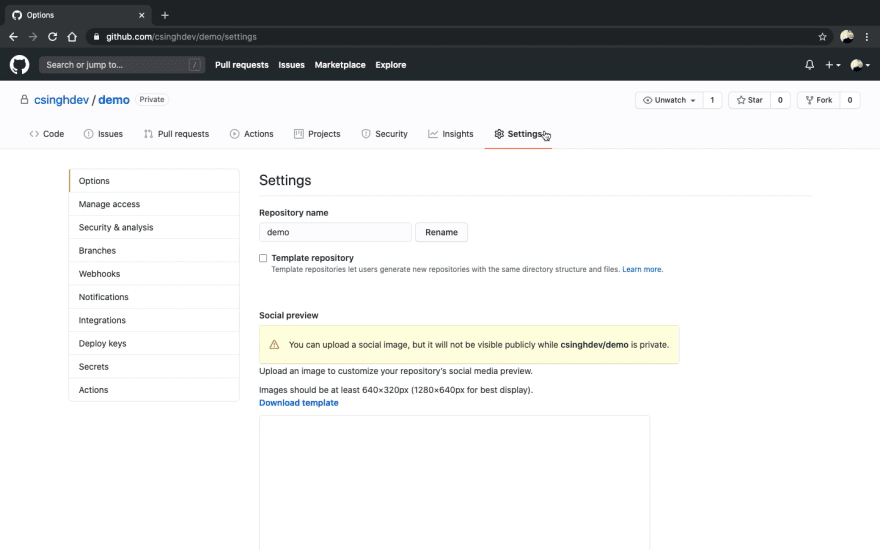Open Chrome three-dot menu
Screen dimensions: 880x550
point(867,36)
